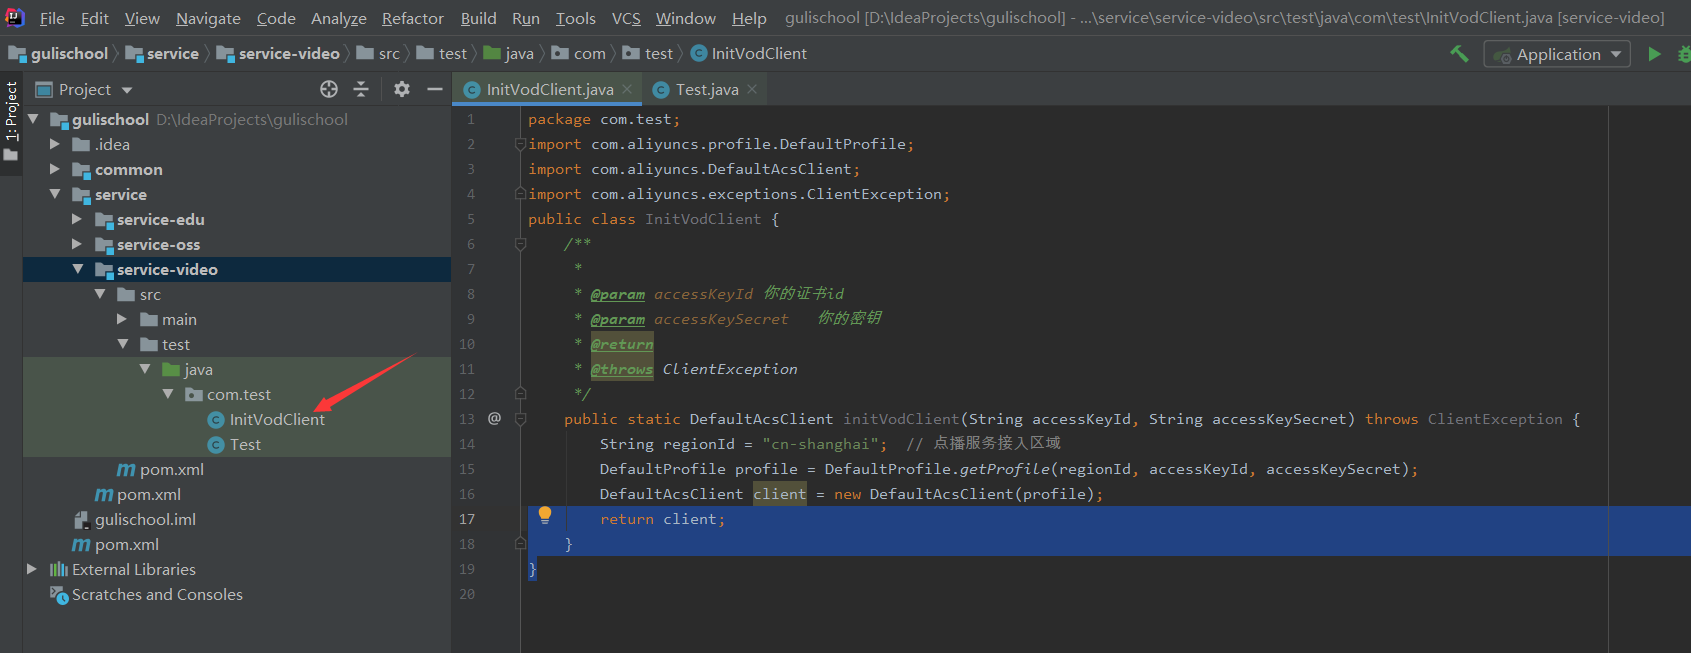Run the Application configuration with the green play icon
The image size is (1691, 653).
[1654, 54]
